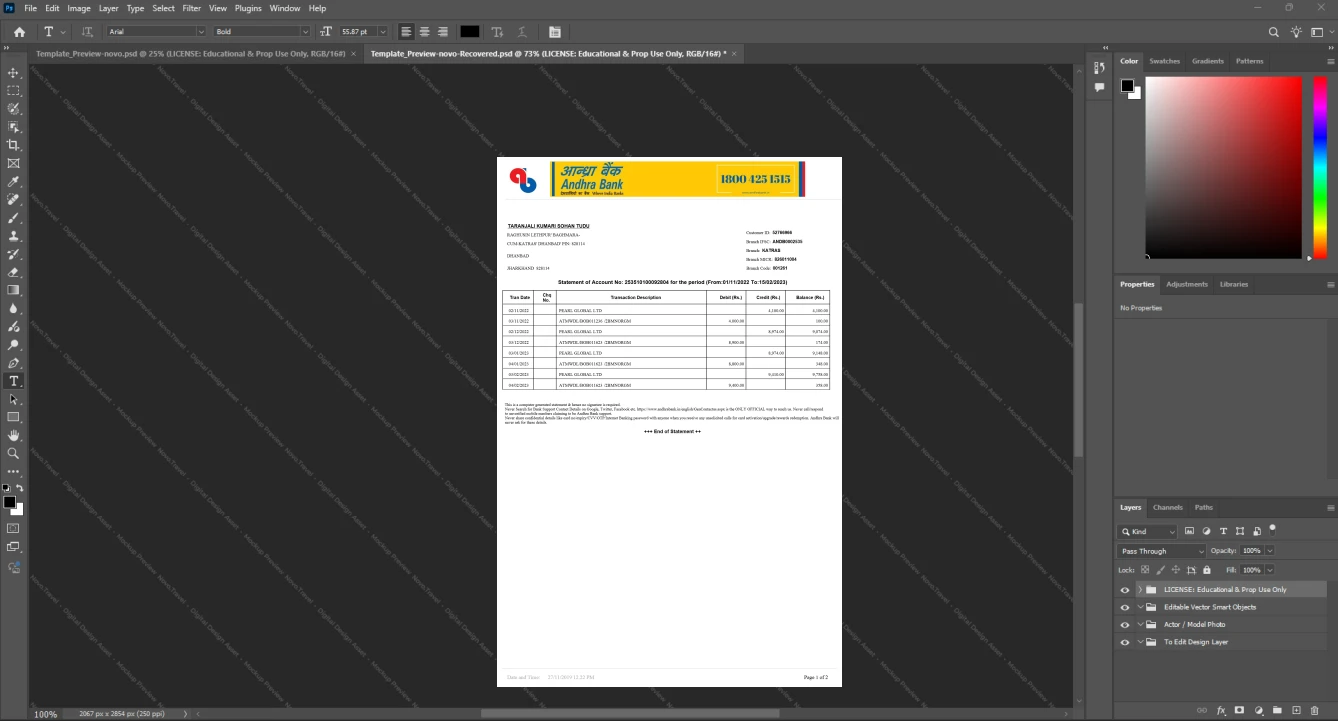Open the search icon at top right
Screen dimensions: 1338x721
pyautogui.click(x=1274, y=32)
